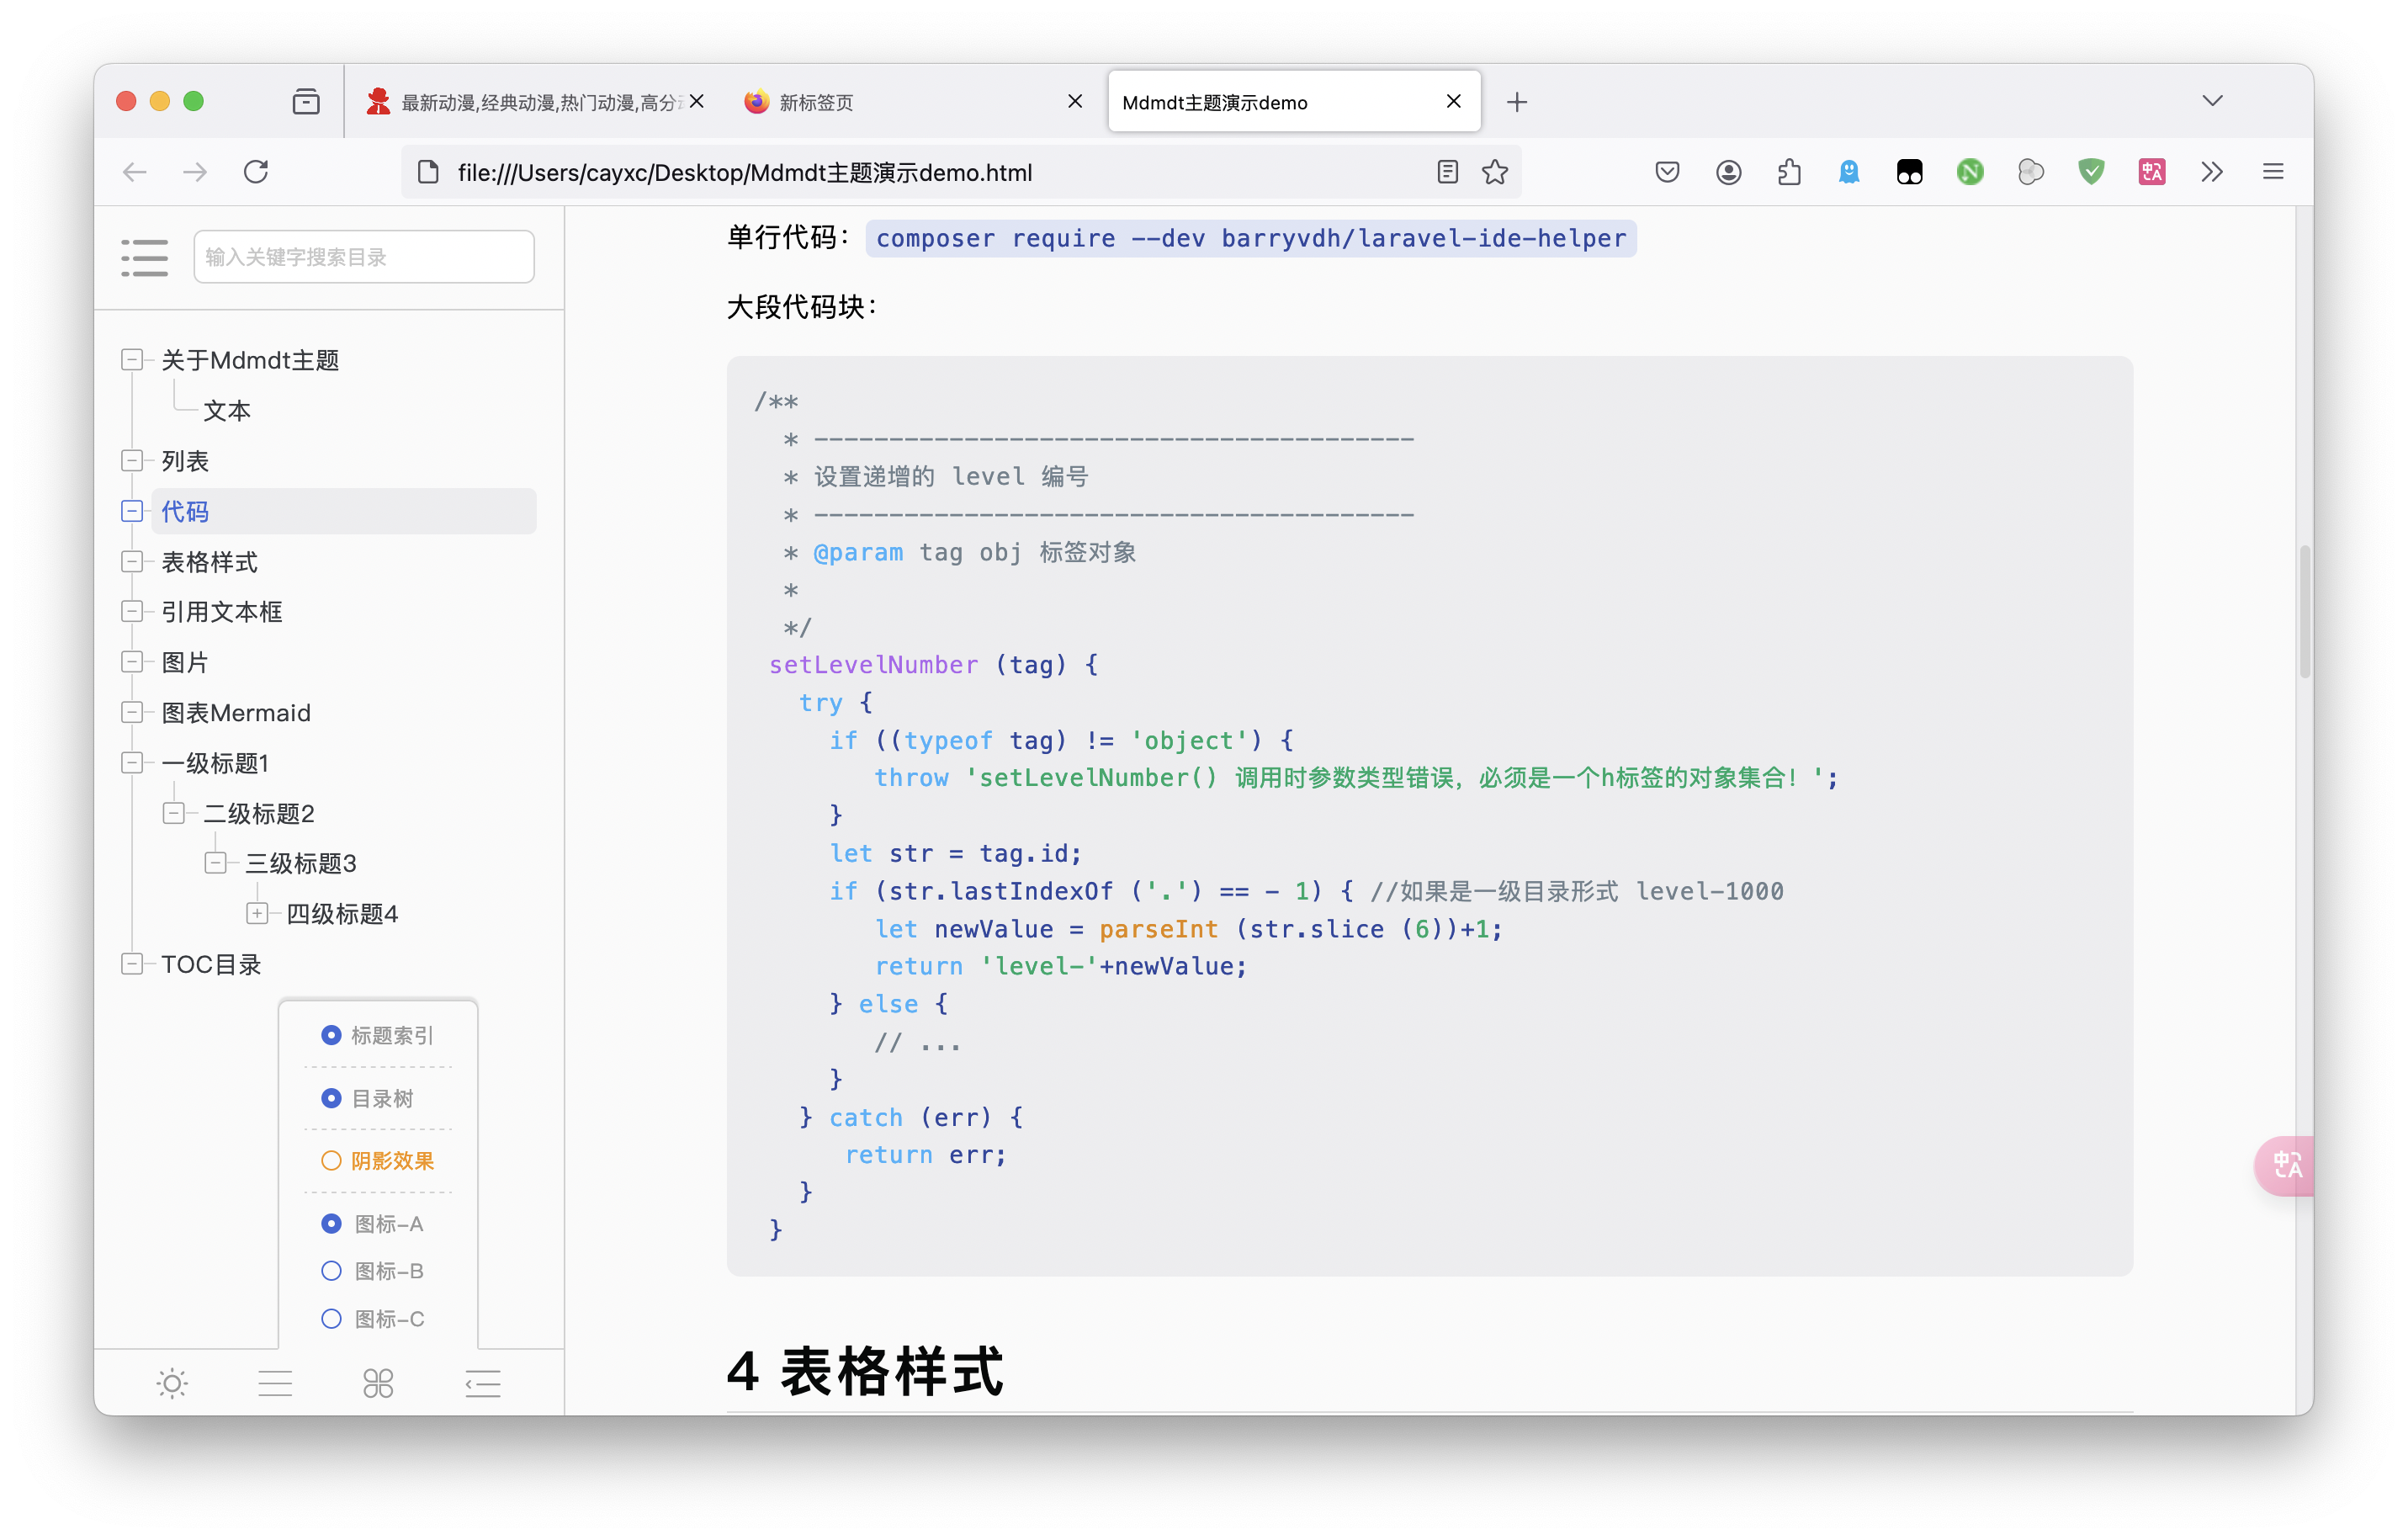Click the black Tampermonkey extension icon
The image size is (2408, 1540).
point(1910,172)
